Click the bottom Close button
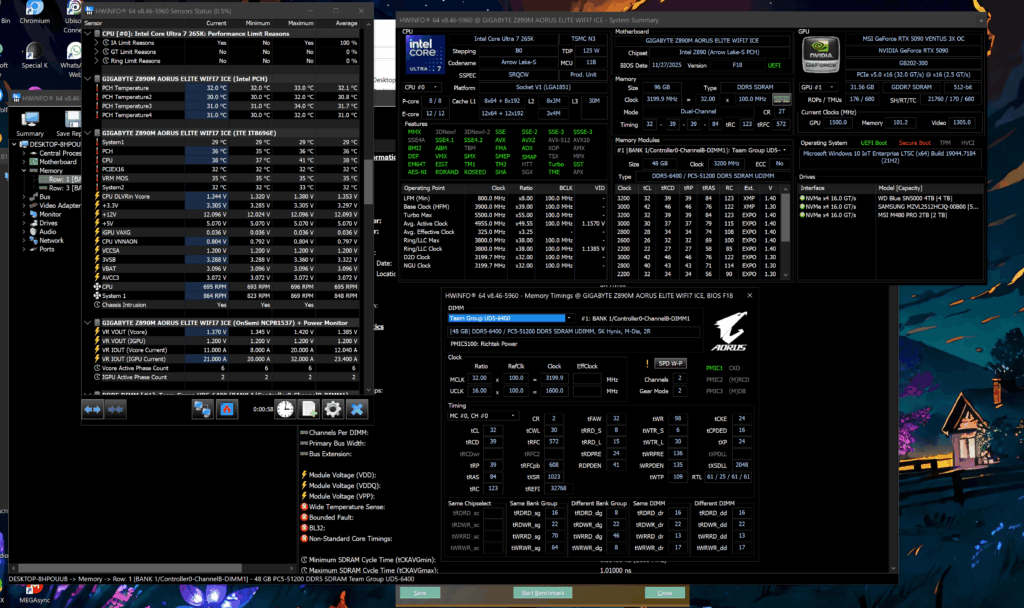 pos(665,593)
